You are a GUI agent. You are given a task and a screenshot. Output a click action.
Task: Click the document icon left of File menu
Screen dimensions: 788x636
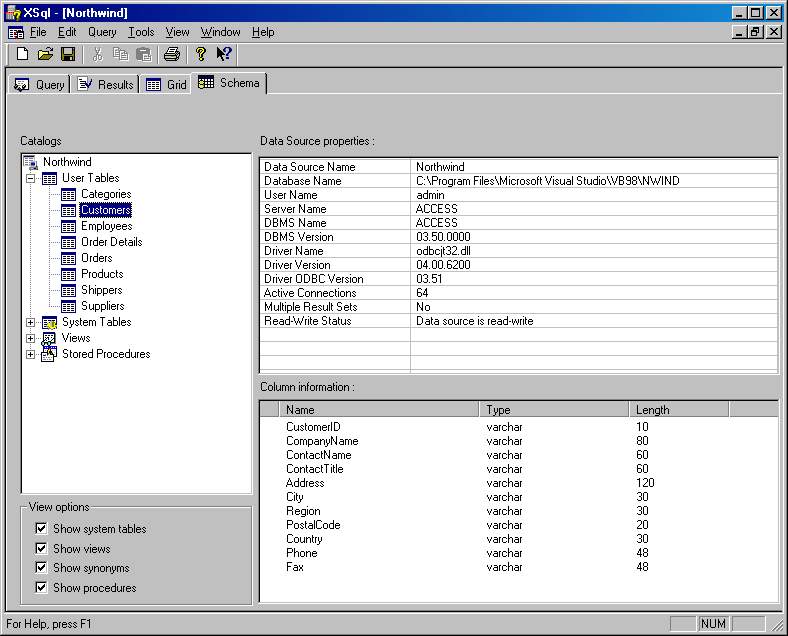[x=16, y=33]
